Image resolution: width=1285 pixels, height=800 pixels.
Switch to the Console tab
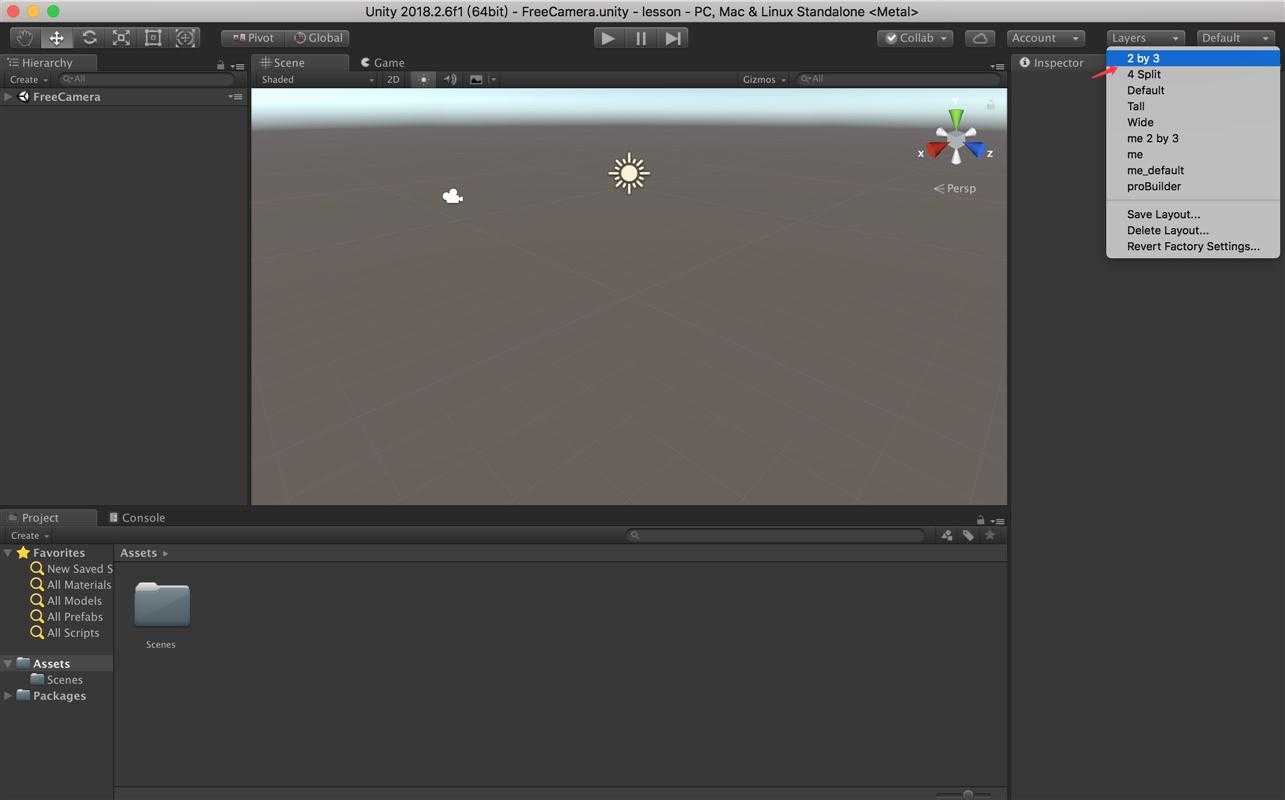coord(137,517)
